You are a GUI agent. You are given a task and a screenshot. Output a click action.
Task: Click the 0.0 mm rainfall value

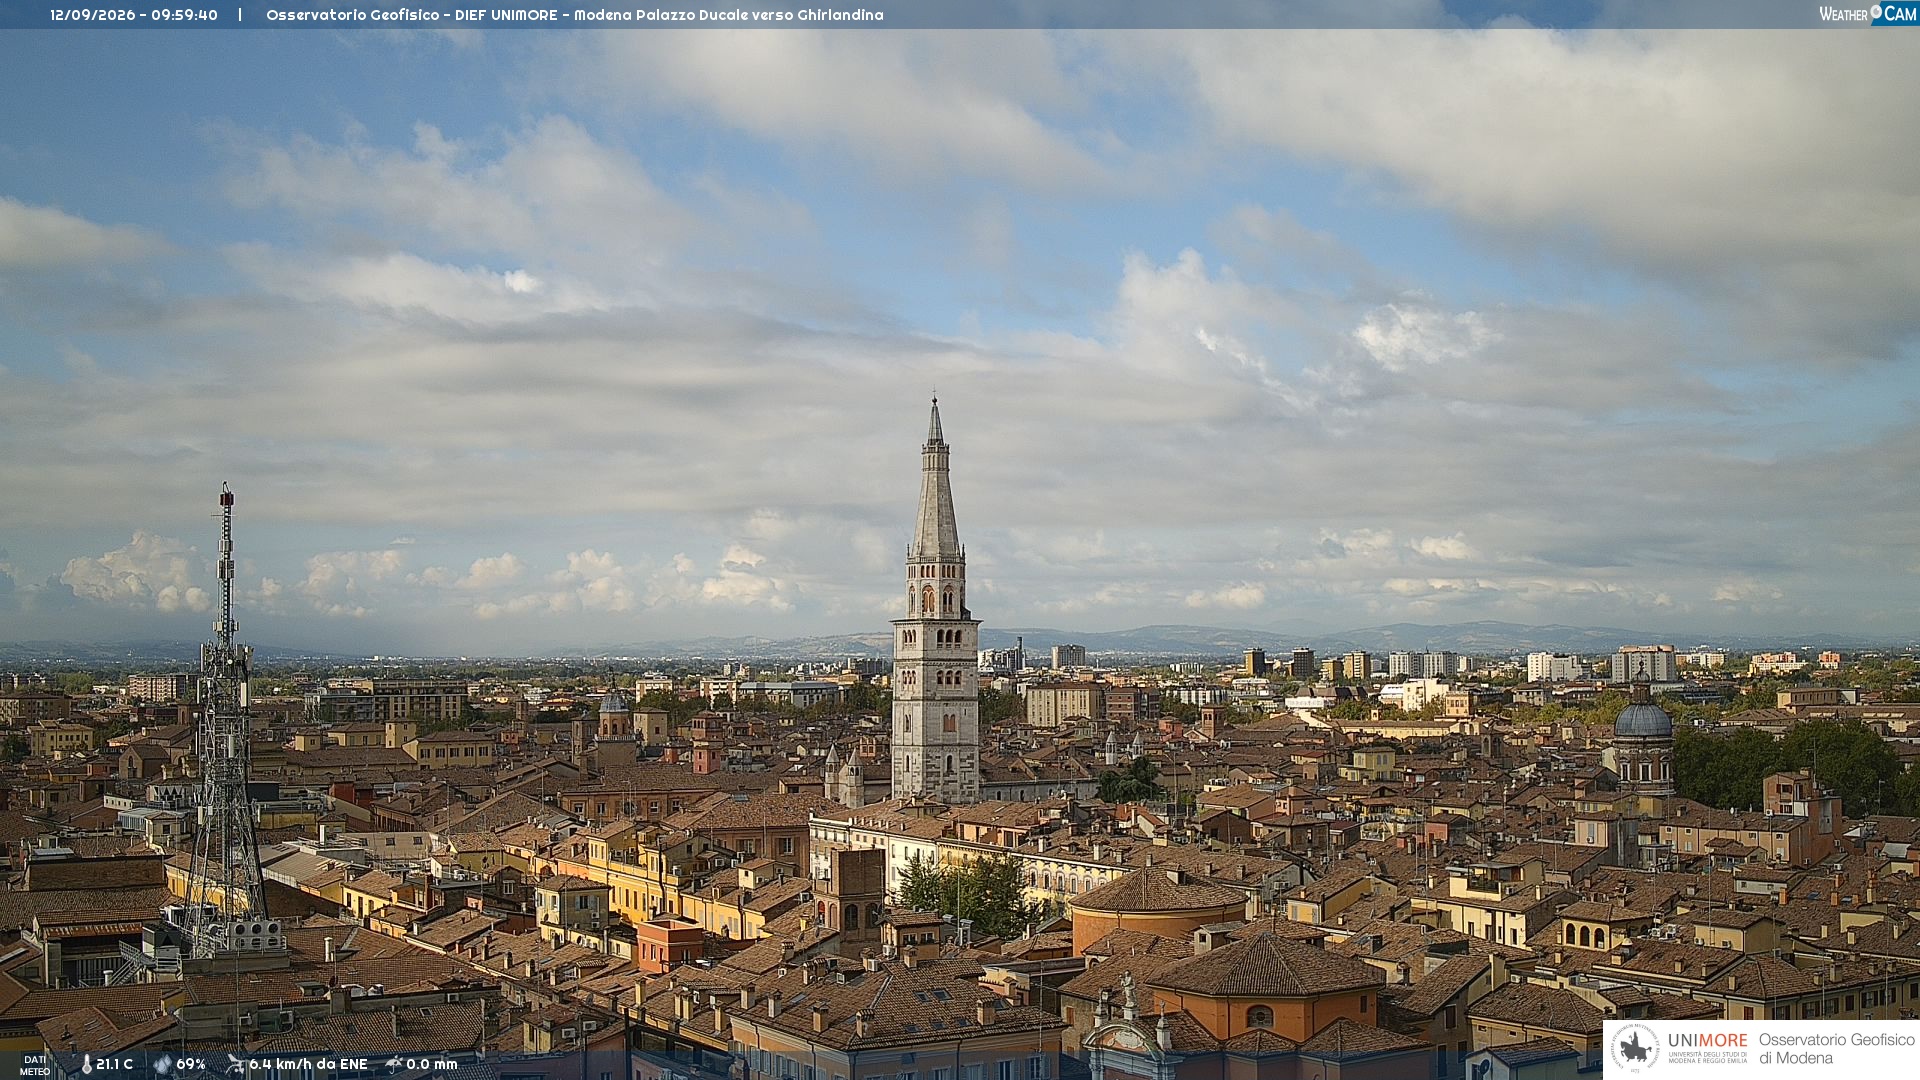tap(432, 1064)
